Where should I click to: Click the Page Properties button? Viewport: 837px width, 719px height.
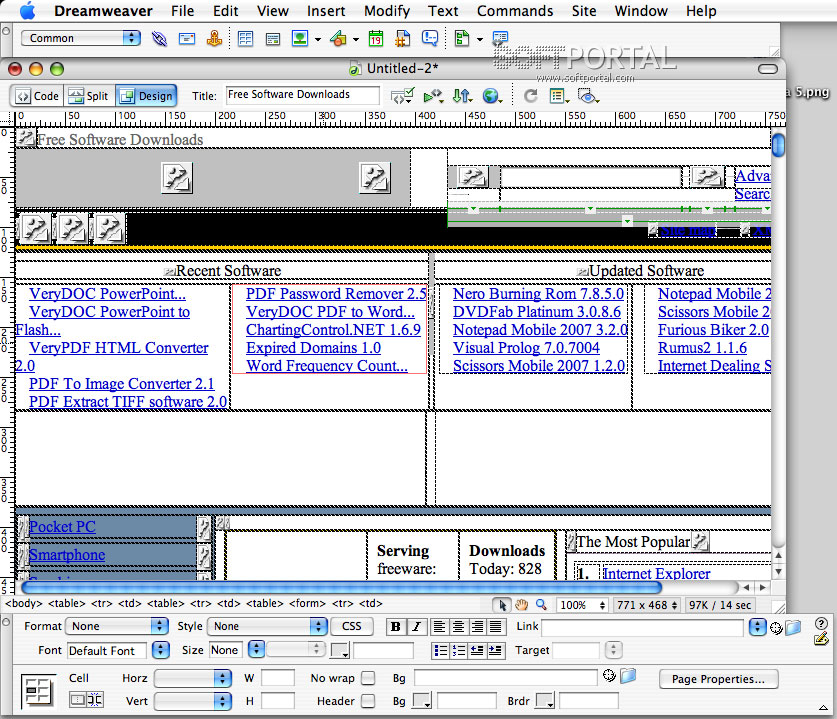718,679
